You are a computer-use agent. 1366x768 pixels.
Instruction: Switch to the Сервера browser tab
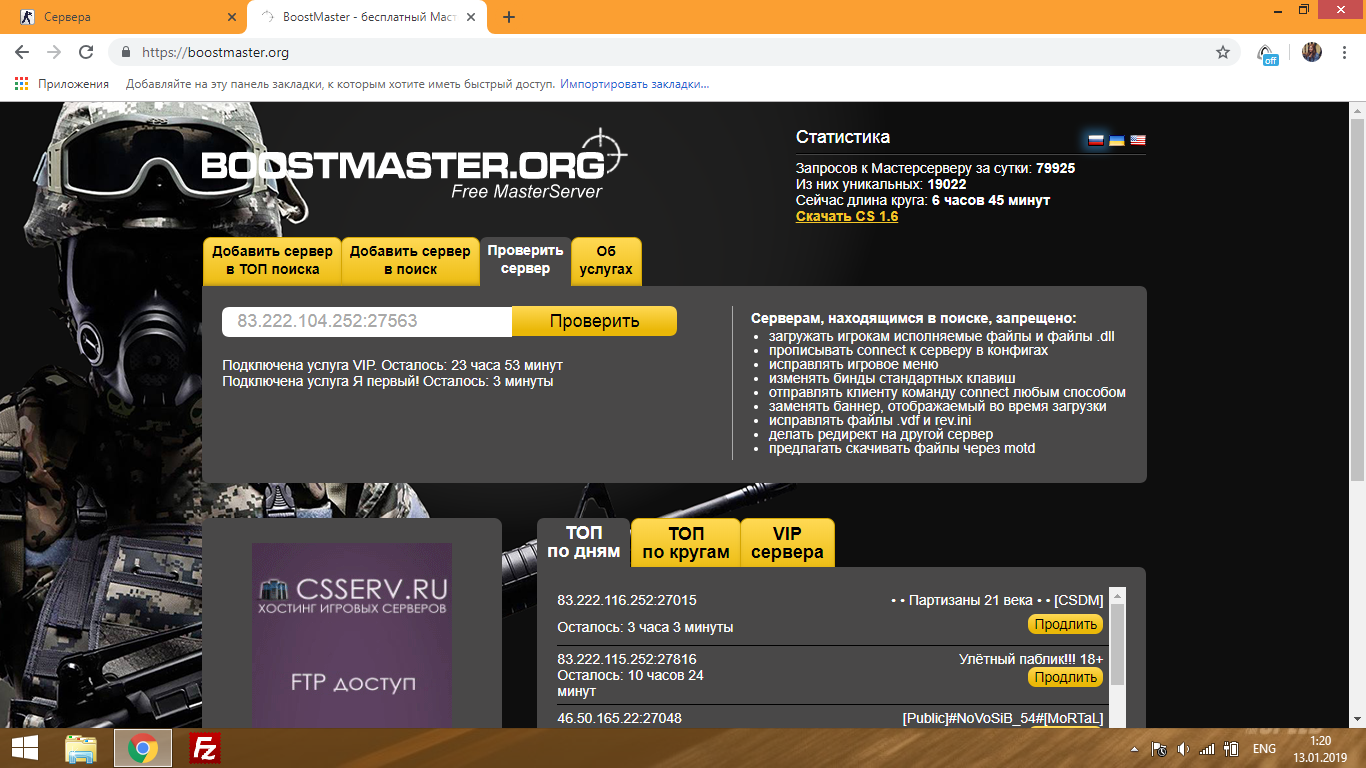(x=123, y=17)
